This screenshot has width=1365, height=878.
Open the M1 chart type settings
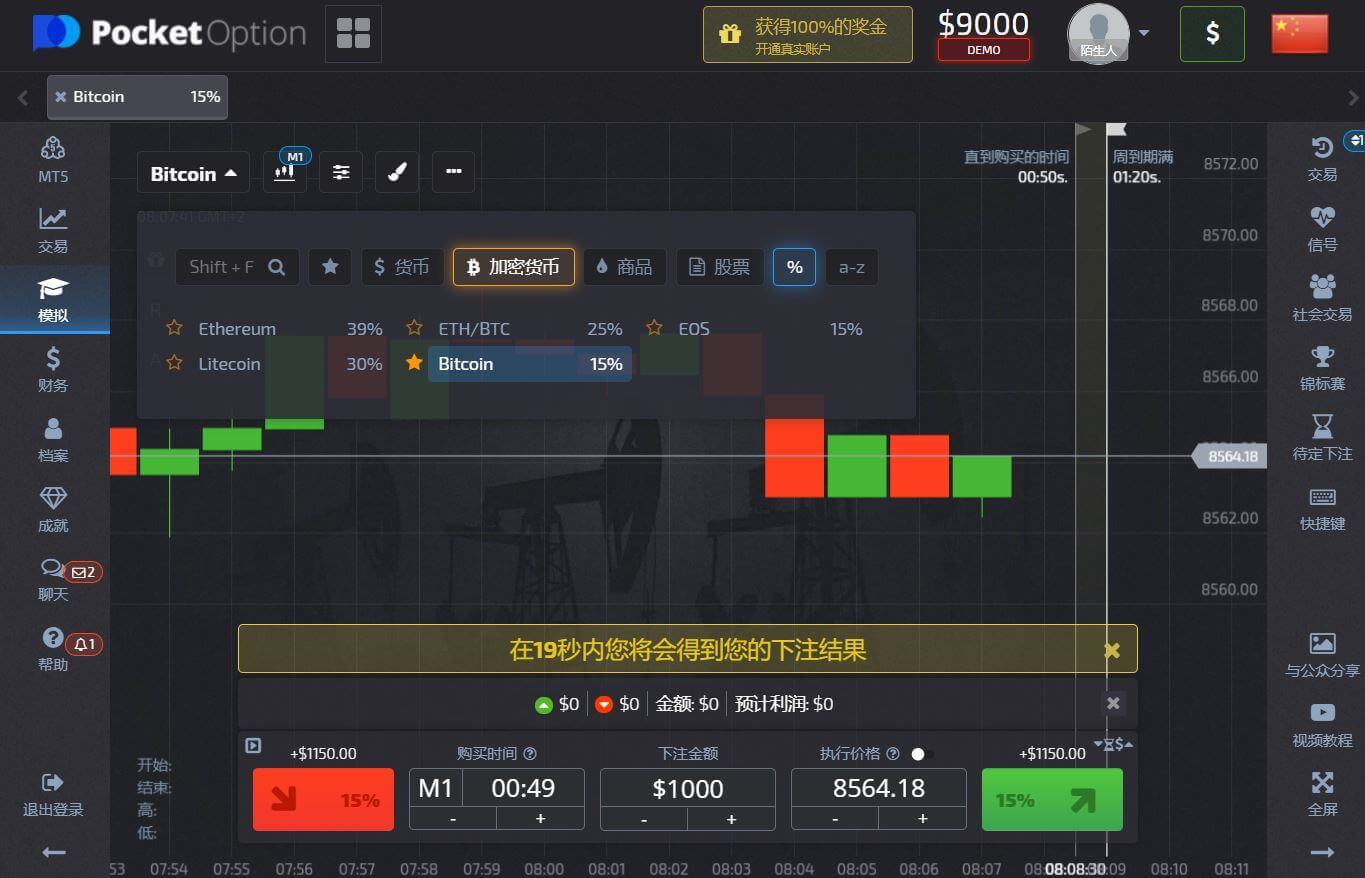click(285, 172)
